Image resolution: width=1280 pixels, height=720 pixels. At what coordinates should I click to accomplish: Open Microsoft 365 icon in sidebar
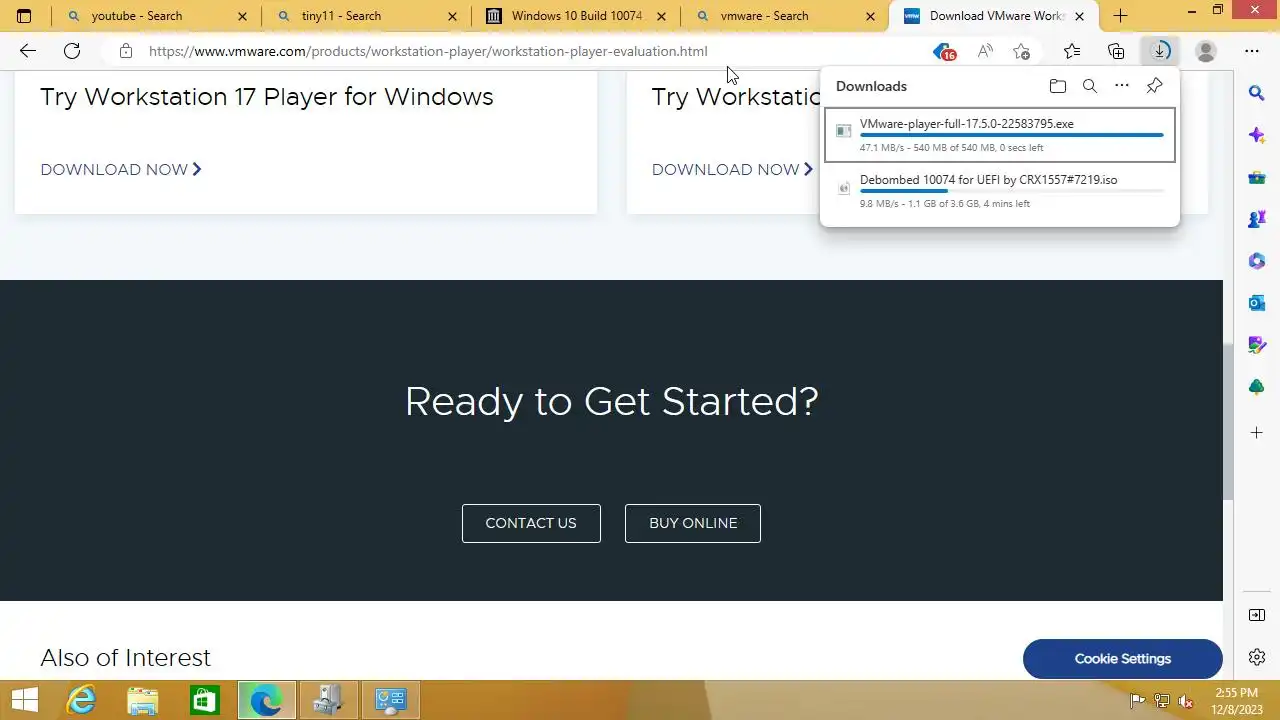(1257, 261)
